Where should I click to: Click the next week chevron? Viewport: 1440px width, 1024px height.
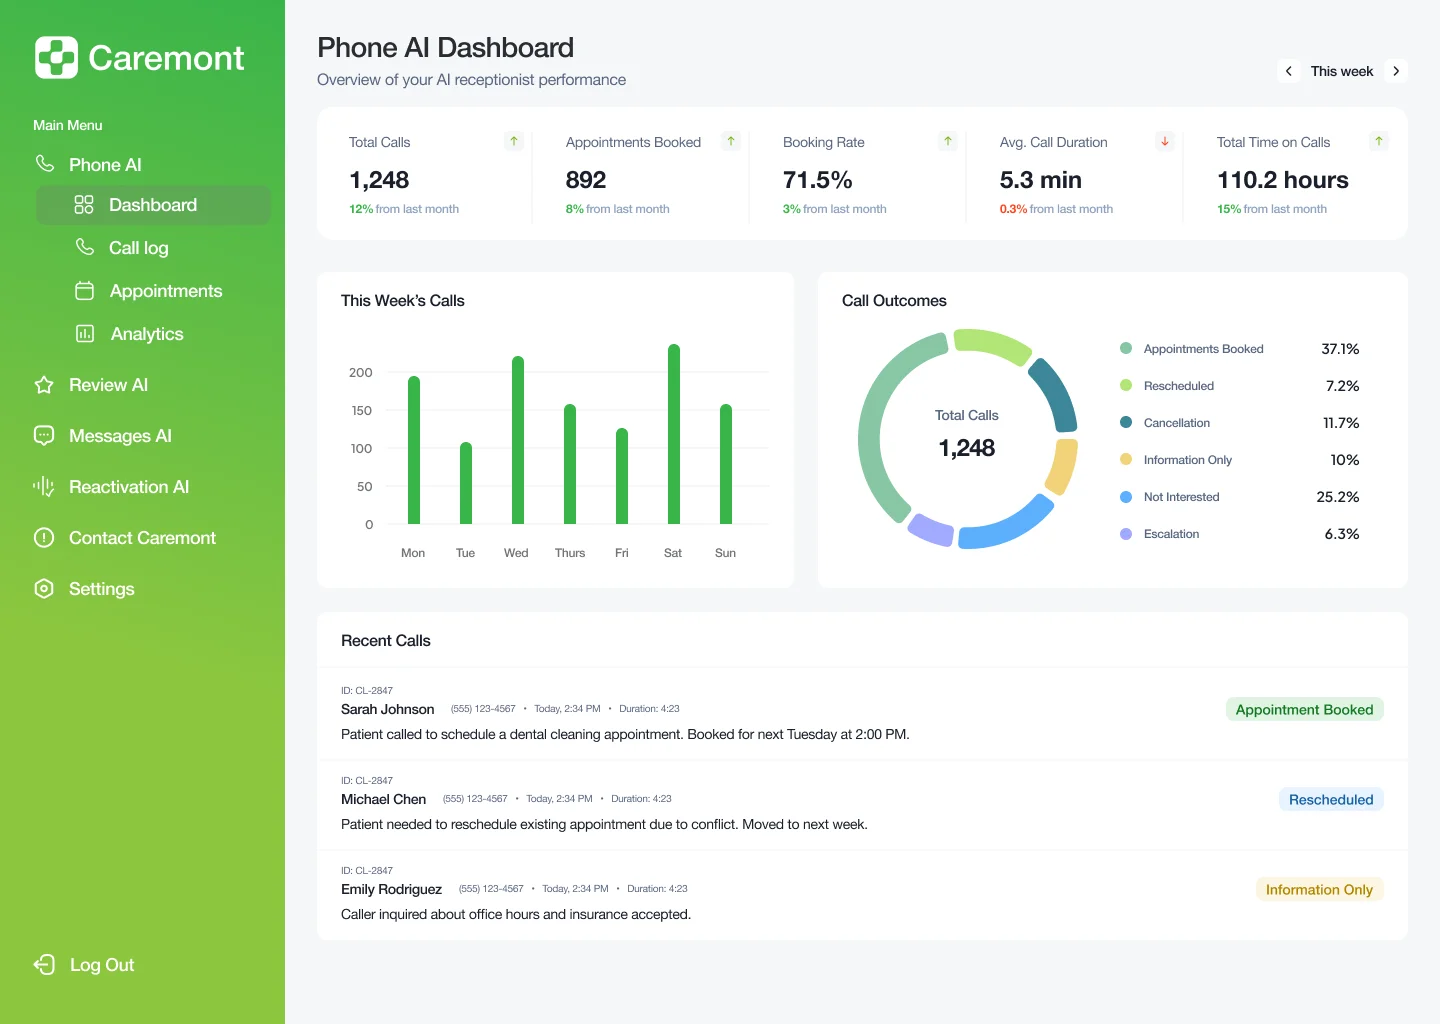click(x=1396, y=71)
